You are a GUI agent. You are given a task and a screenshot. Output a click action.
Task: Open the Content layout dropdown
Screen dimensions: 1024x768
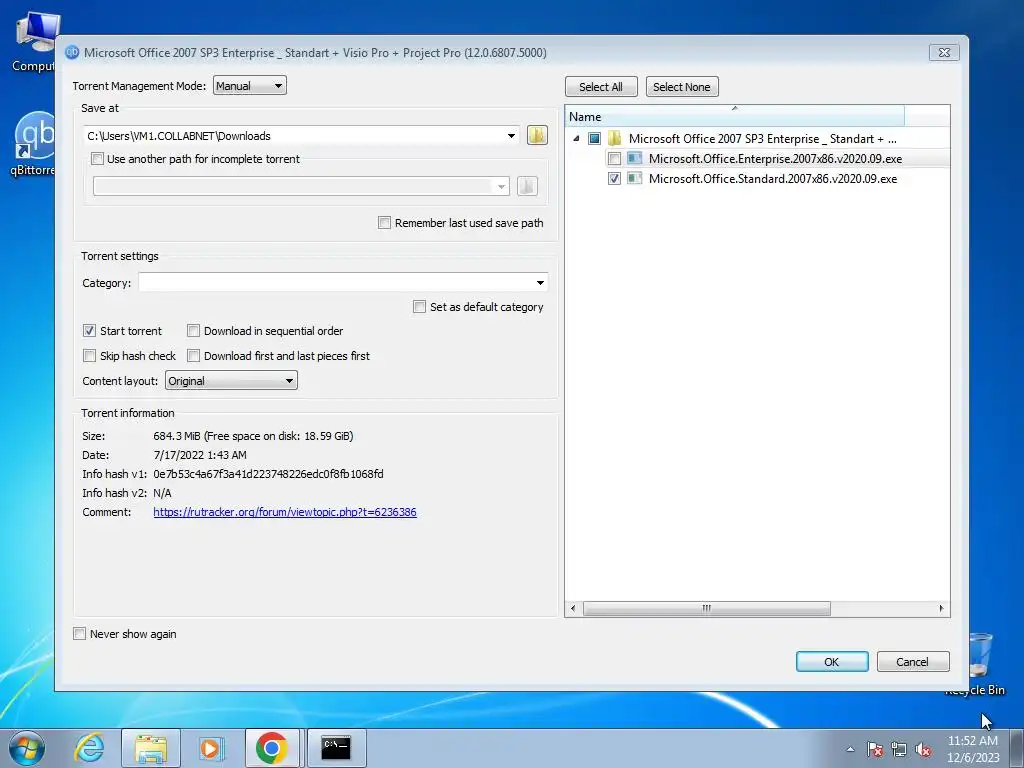(x=231, y=381)
